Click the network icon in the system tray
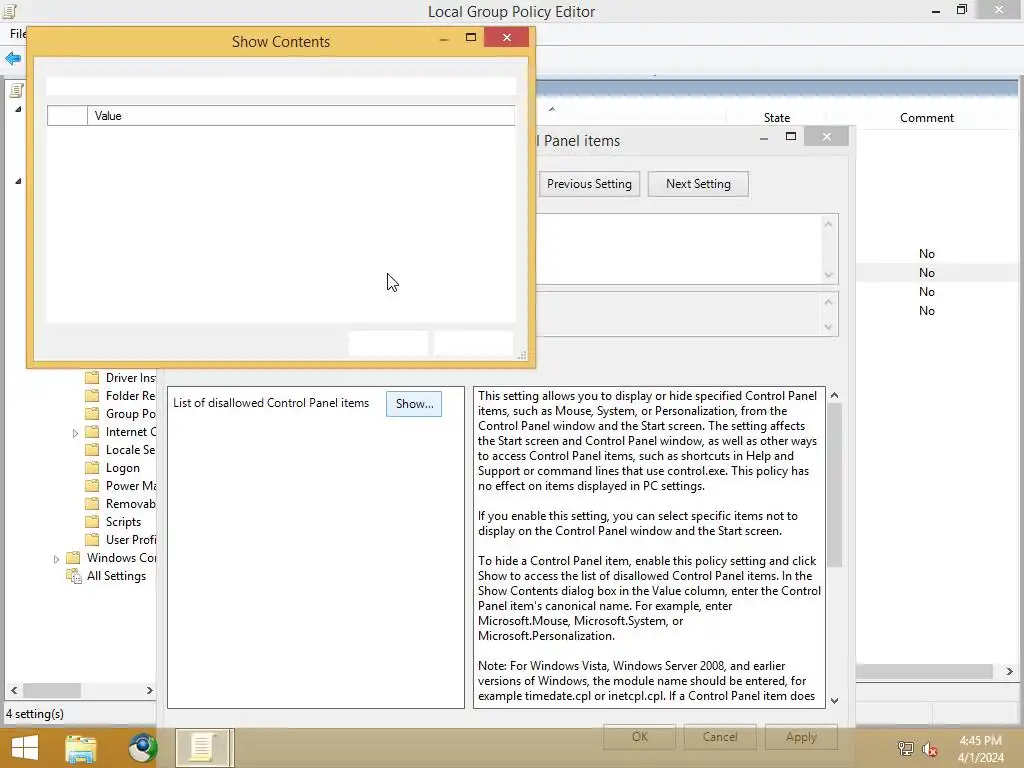 click(905, 748)
